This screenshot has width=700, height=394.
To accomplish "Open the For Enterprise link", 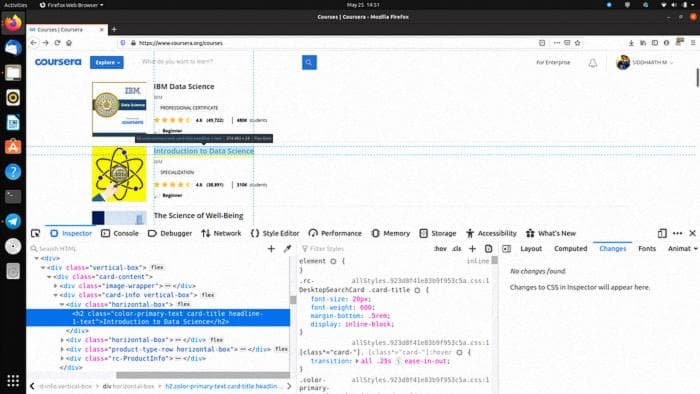I will 553,62.
